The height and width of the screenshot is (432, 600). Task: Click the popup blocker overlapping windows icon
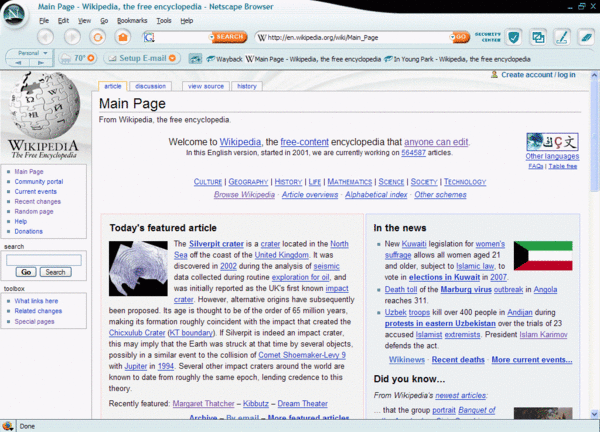[x=538, y=37]
